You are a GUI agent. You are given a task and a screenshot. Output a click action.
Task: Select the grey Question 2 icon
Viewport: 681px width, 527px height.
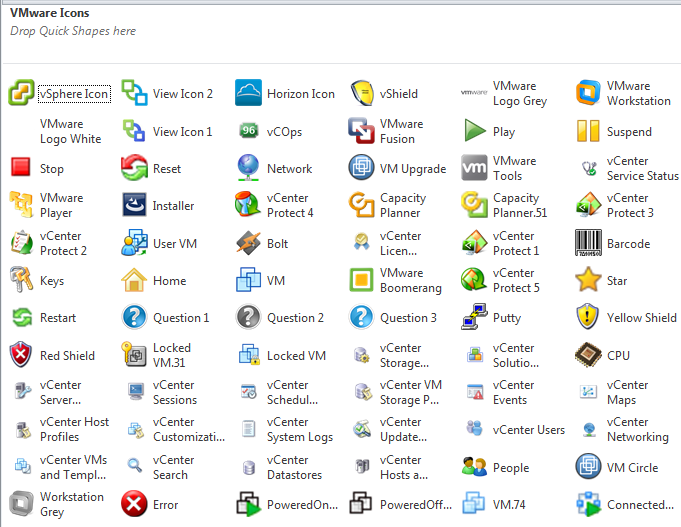pos(248,317)
